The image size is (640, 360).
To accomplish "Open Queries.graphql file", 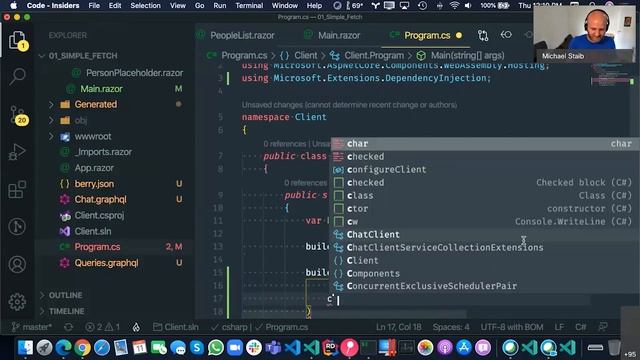I will pyautogui.click(x=106, y=263).
